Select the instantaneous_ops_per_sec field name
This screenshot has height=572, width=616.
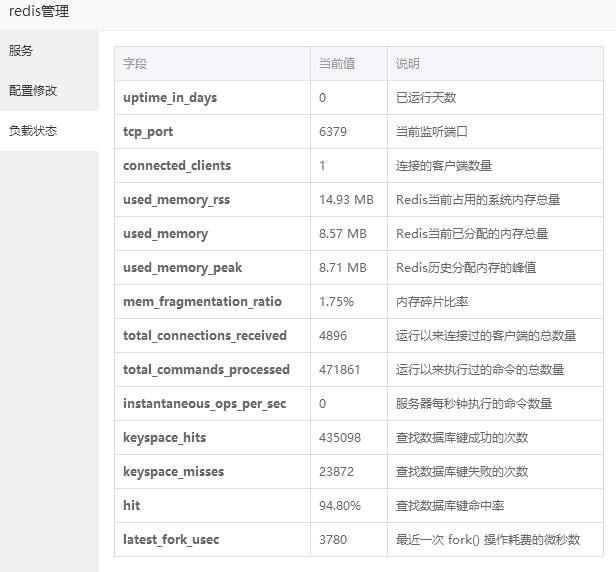(x=204, y=403)
